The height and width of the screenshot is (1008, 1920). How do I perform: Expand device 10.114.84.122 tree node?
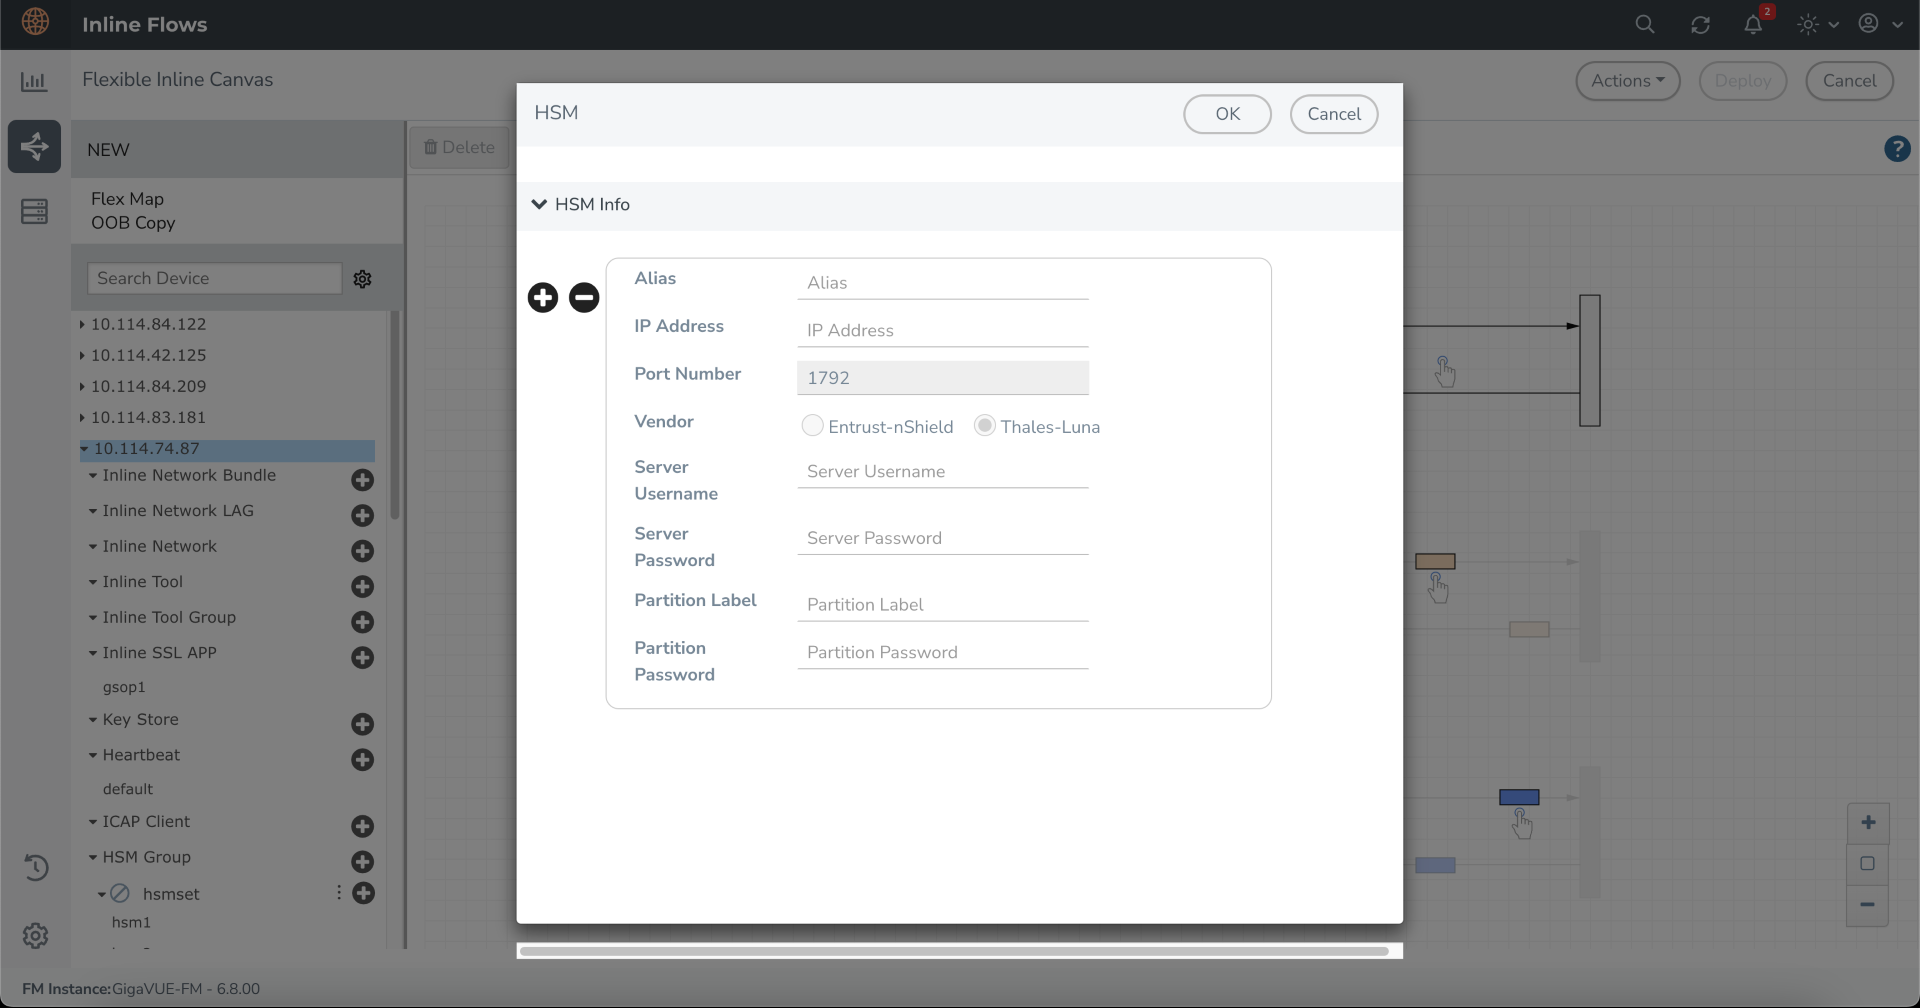pos(82,325)
